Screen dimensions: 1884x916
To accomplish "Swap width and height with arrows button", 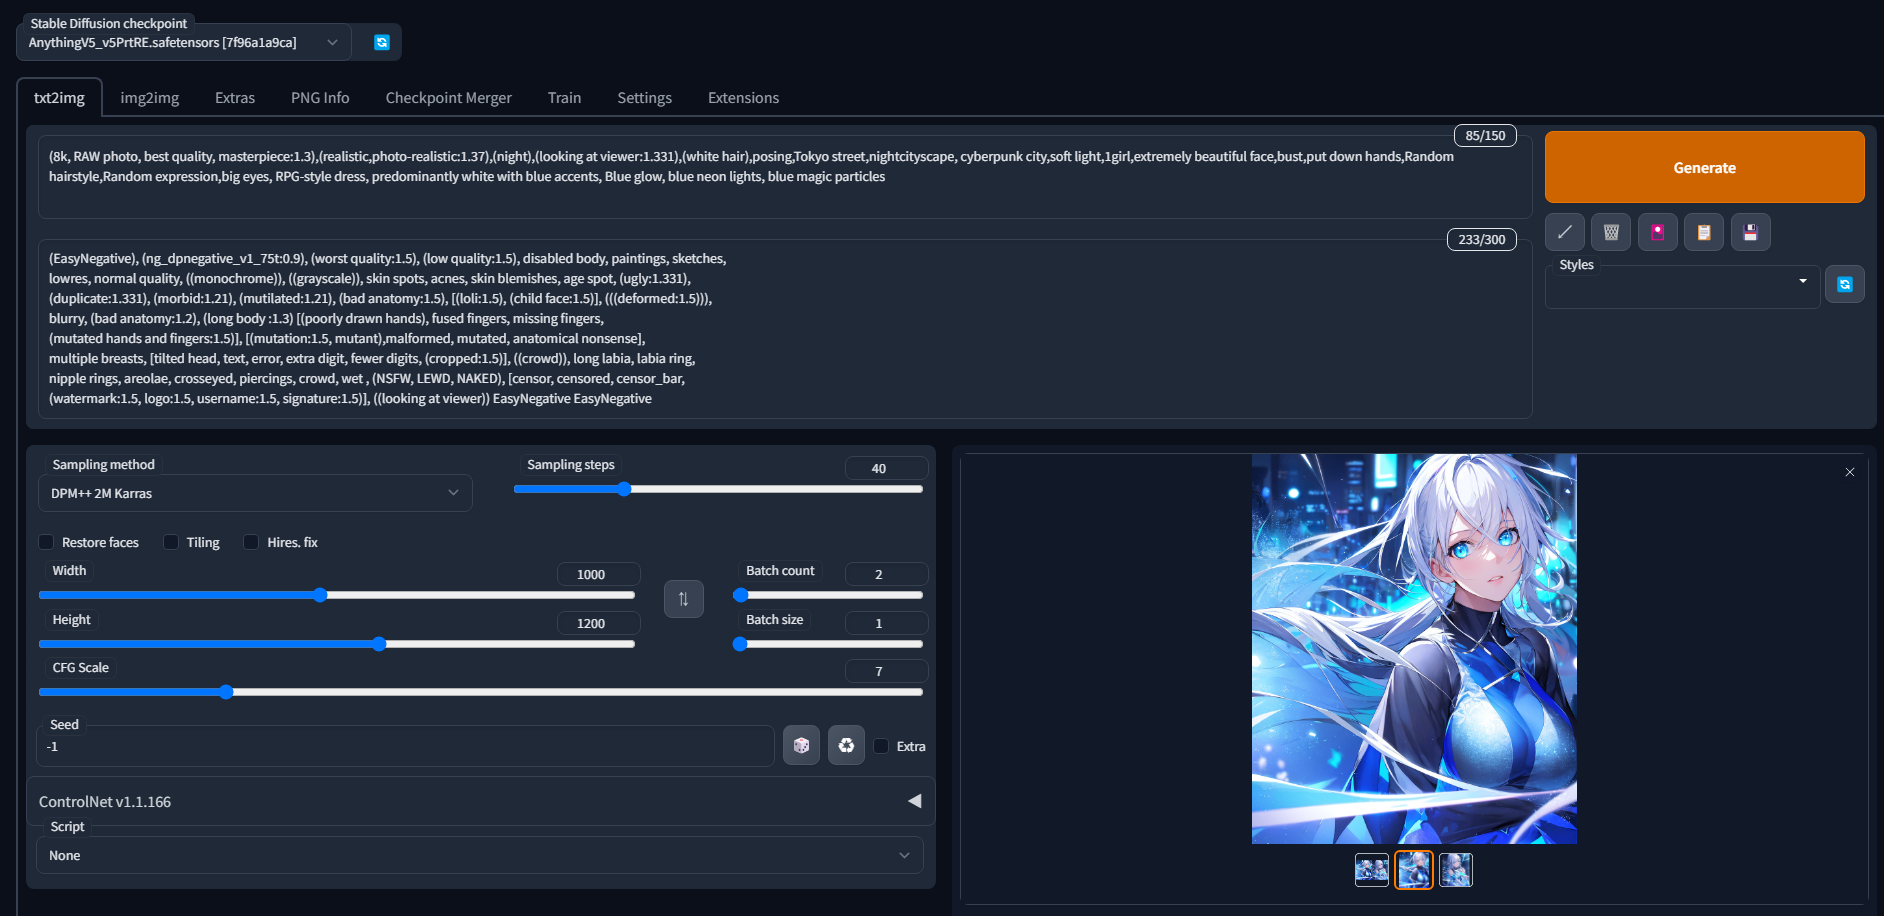I will tap(684, 599).
